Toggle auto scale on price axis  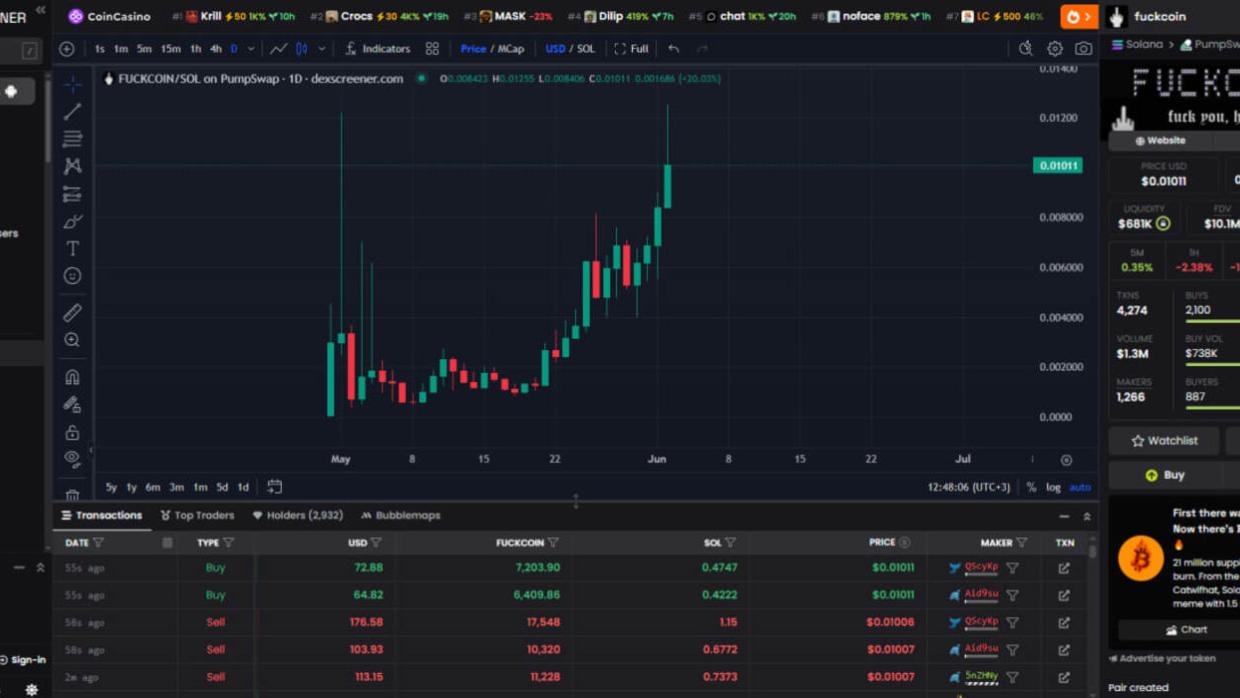[1080, 487]
